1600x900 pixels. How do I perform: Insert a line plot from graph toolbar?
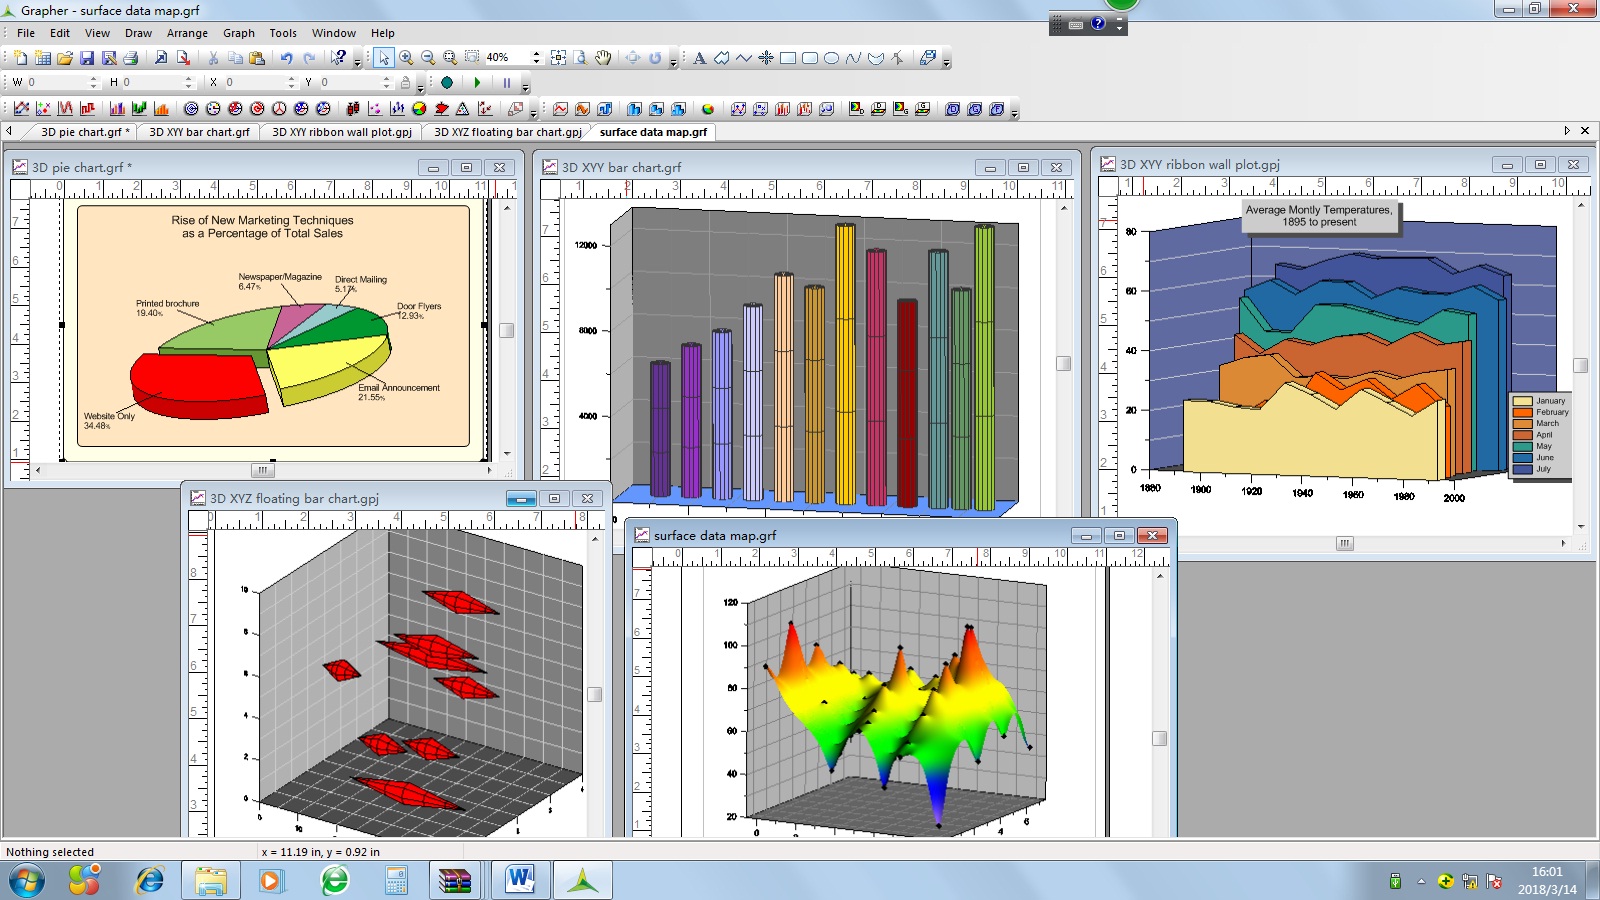[x=21, y=109]
